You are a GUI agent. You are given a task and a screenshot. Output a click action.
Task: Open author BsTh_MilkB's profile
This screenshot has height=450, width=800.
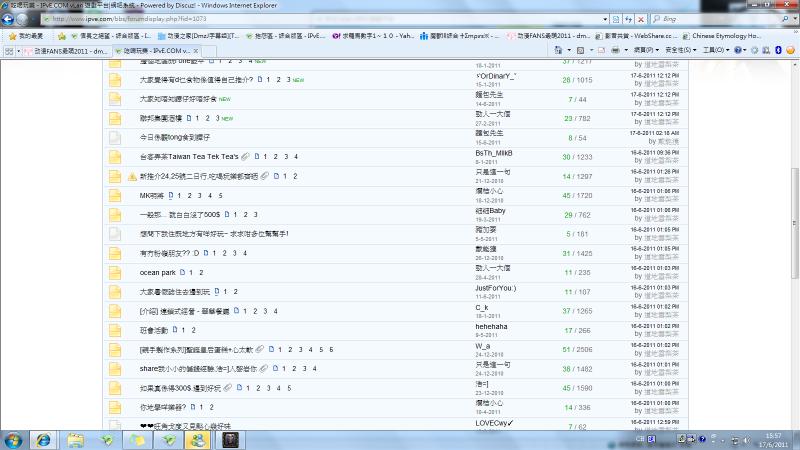point(493,153)
